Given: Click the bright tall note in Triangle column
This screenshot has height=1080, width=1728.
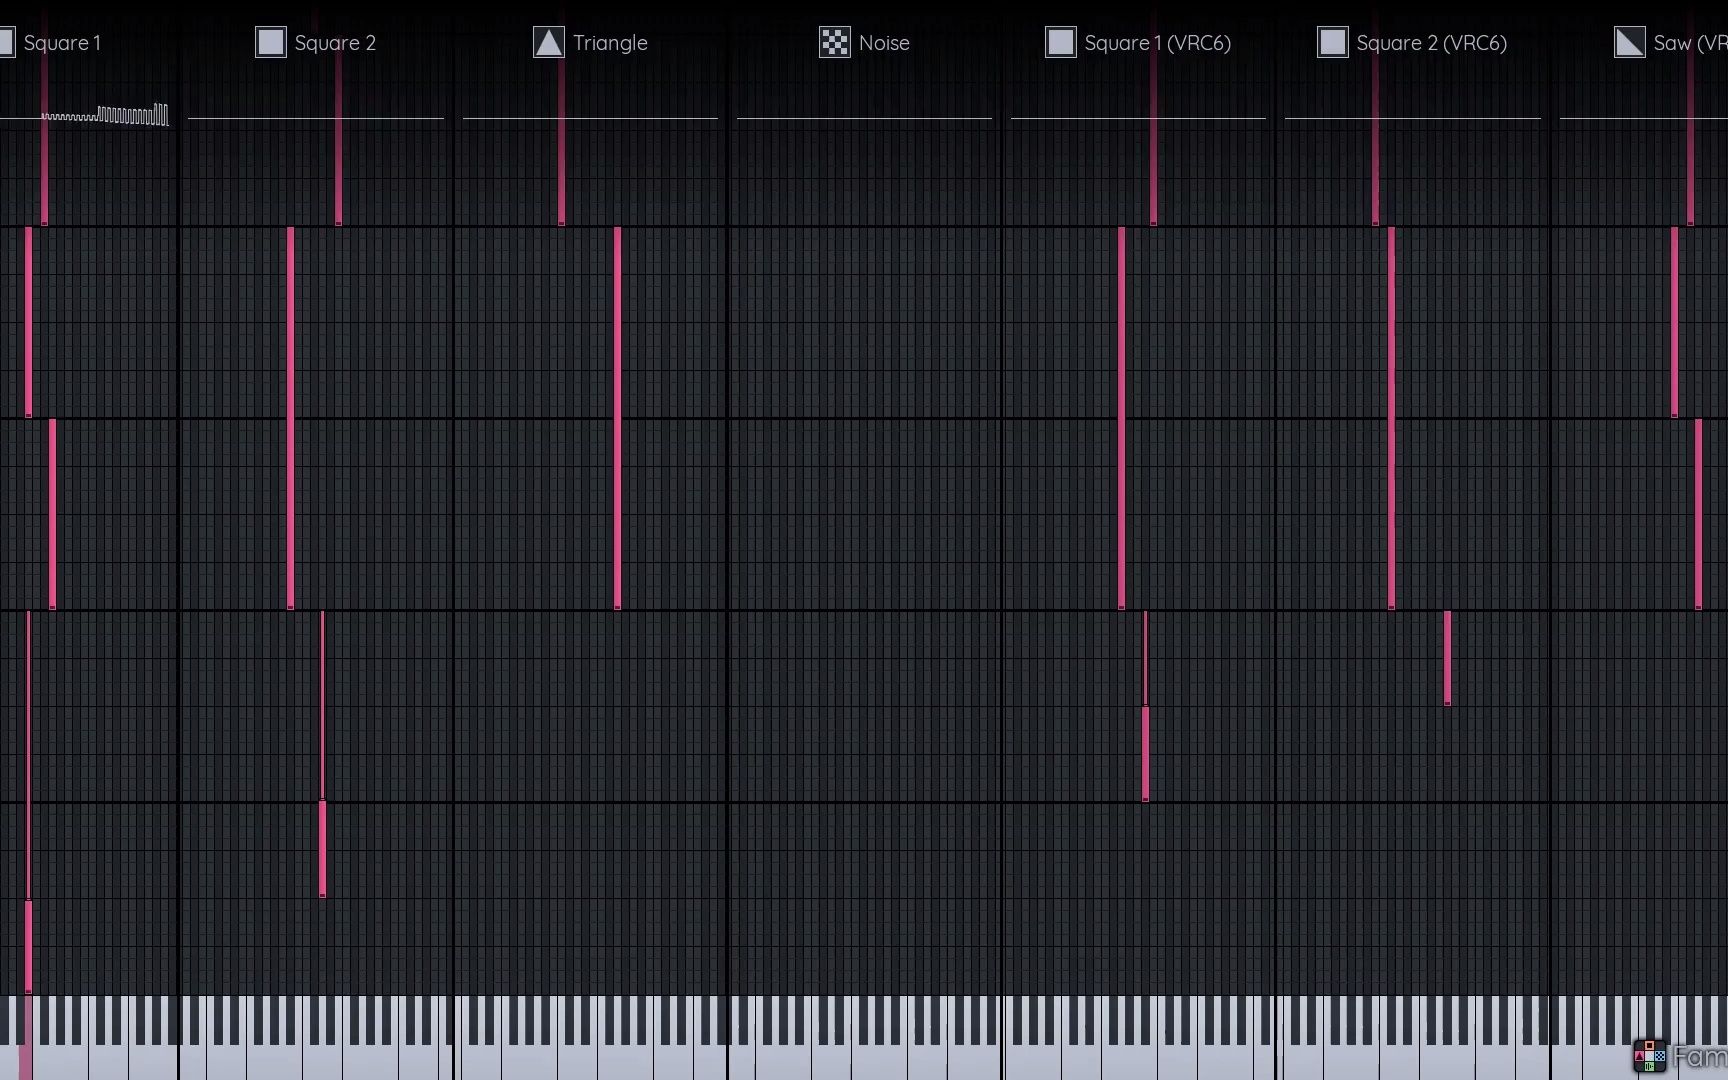Looking at the screenshot, I should (617, 418).
